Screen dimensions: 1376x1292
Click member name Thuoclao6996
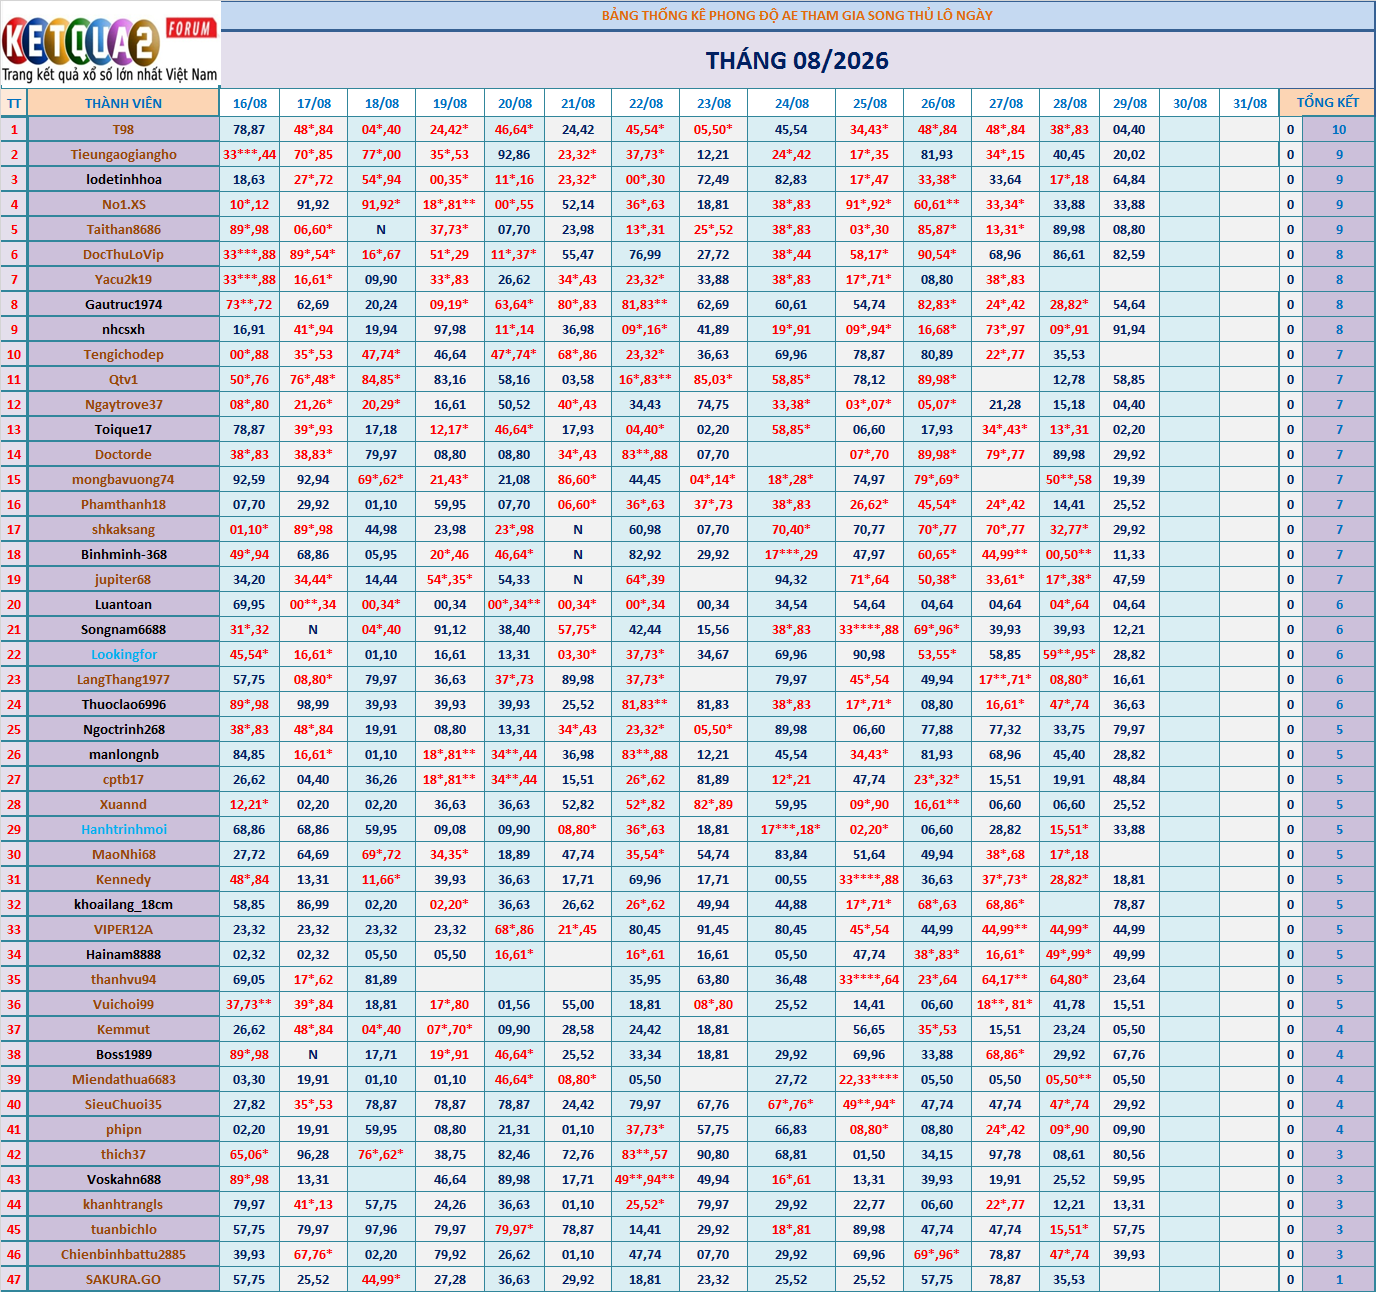coord(123,704)
